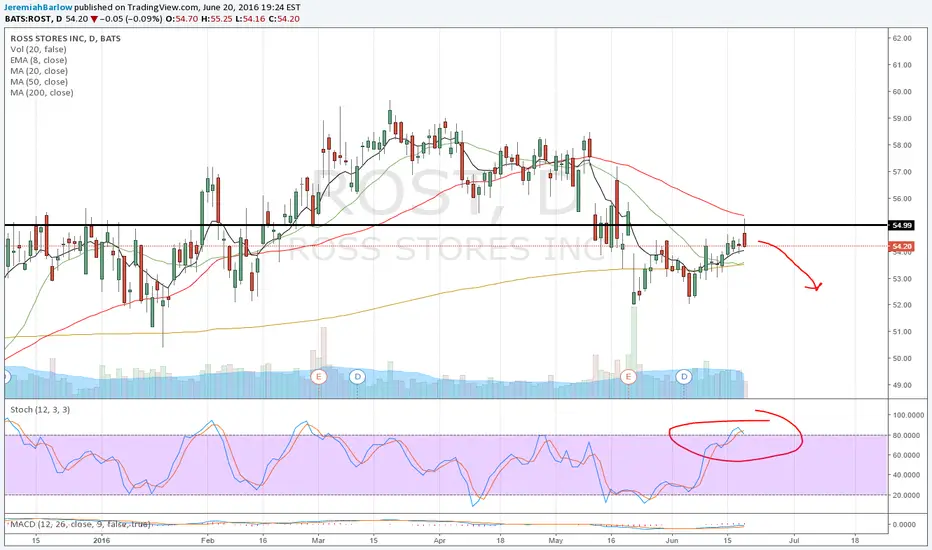Open the JeremiahBarlow author link
The height and width of the screenshot is (550, 932).
click(38, 8)
